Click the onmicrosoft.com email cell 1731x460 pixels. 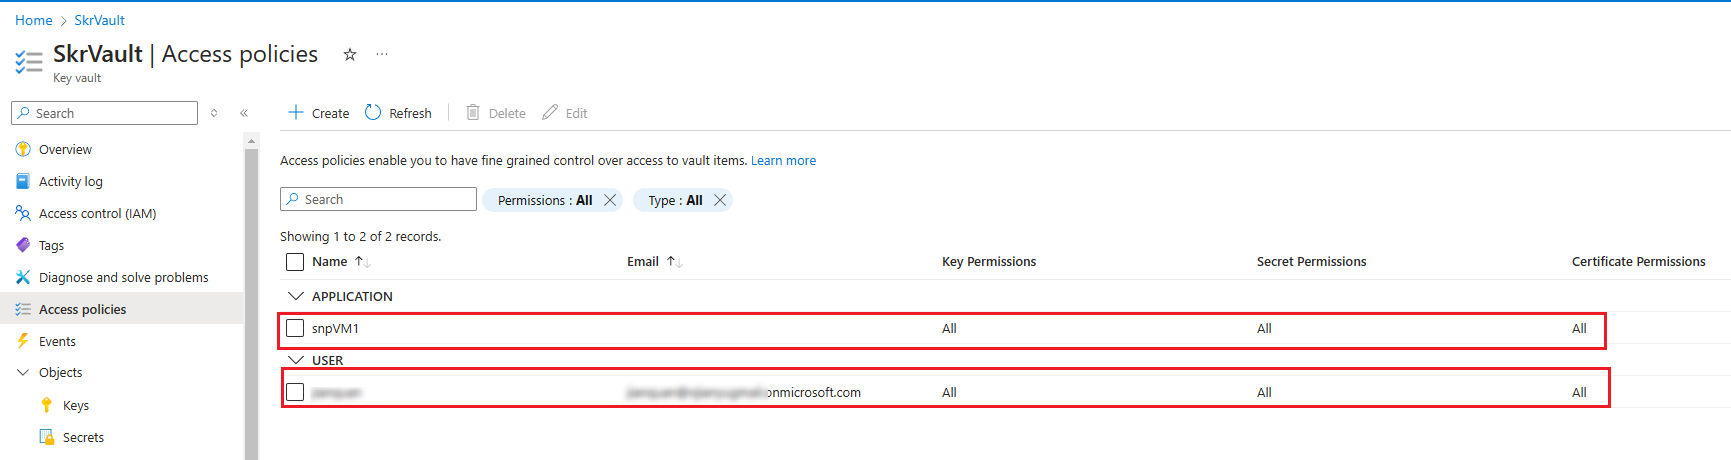743,392
